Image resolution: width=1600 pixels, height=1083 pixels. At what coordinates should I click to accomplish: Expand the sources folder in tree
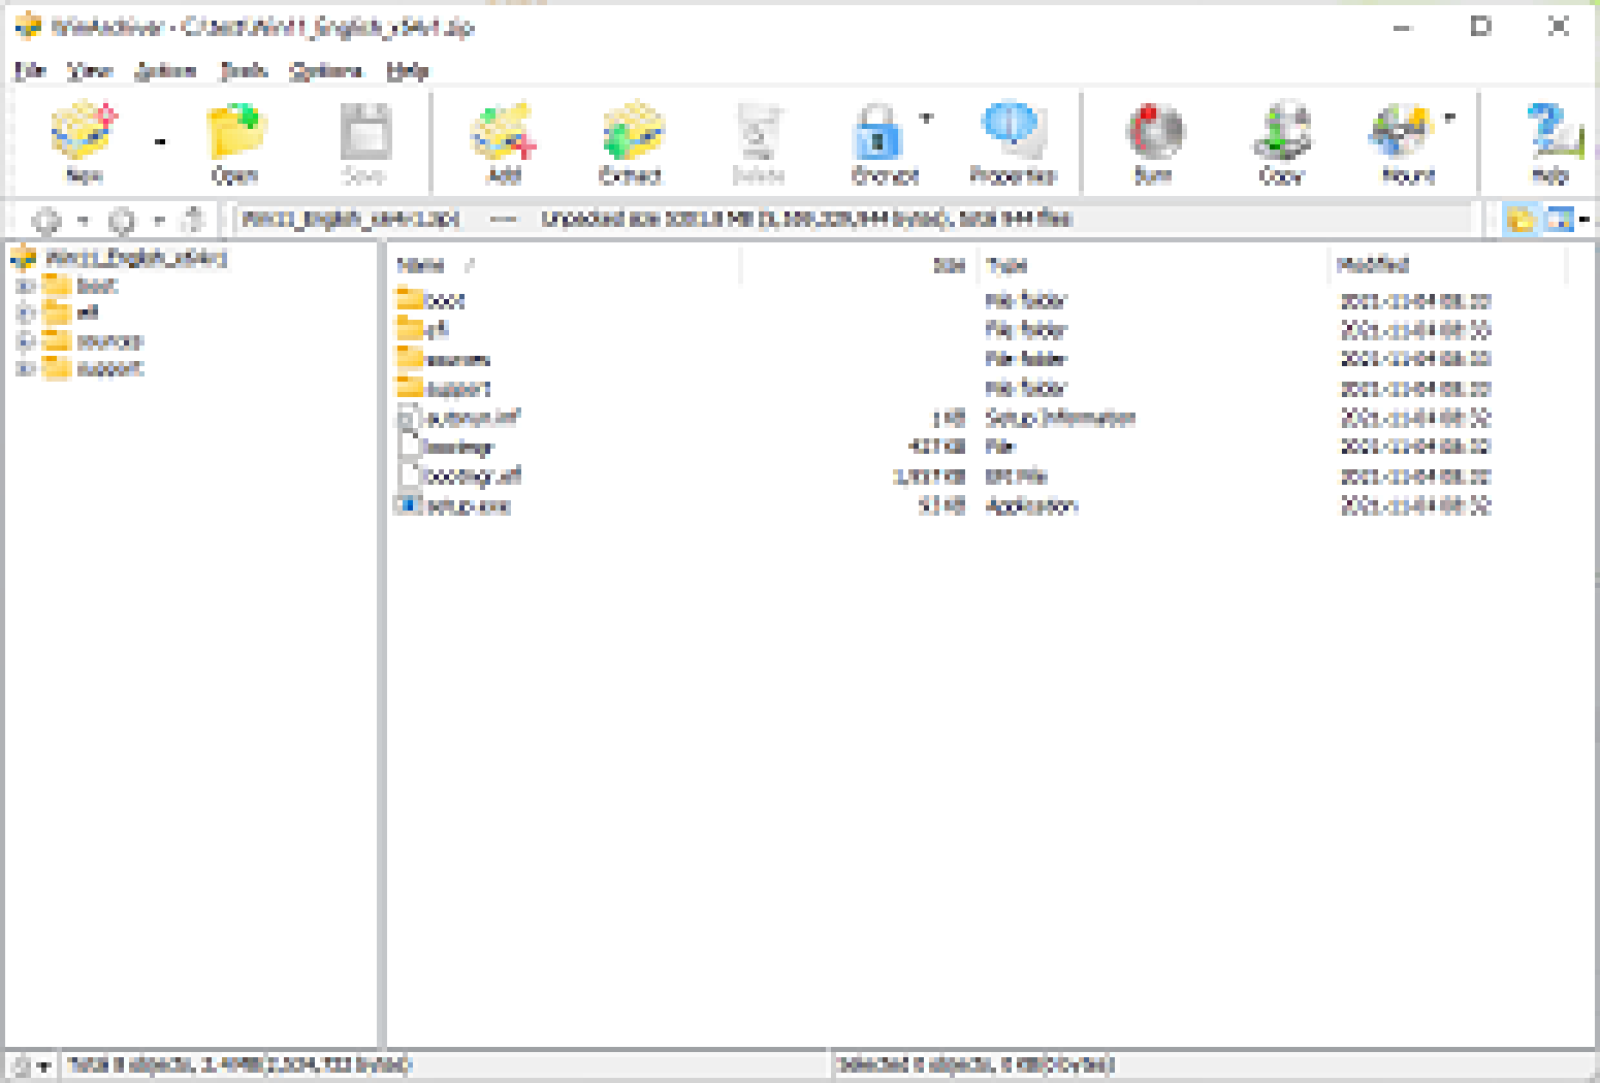pyautogui.click(x=25, y=341)
